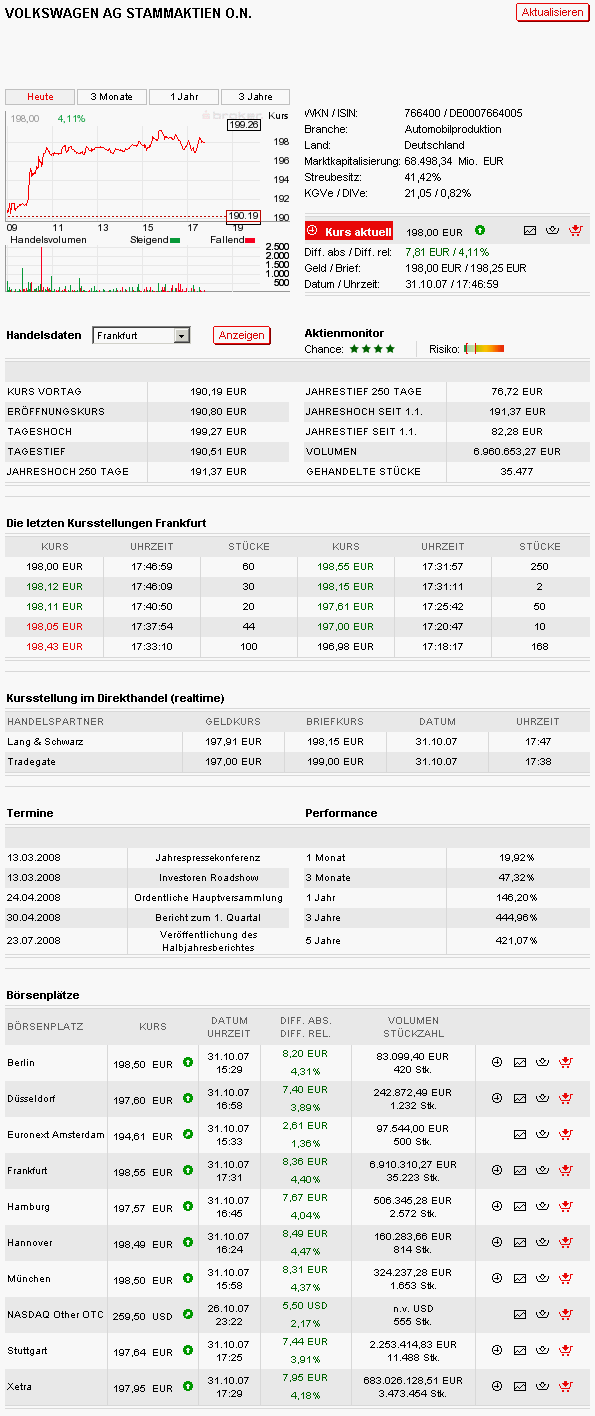Open chart icon in Hannover row
The width and height of the screenshot is (595, 1416).
pos(520,1243)
